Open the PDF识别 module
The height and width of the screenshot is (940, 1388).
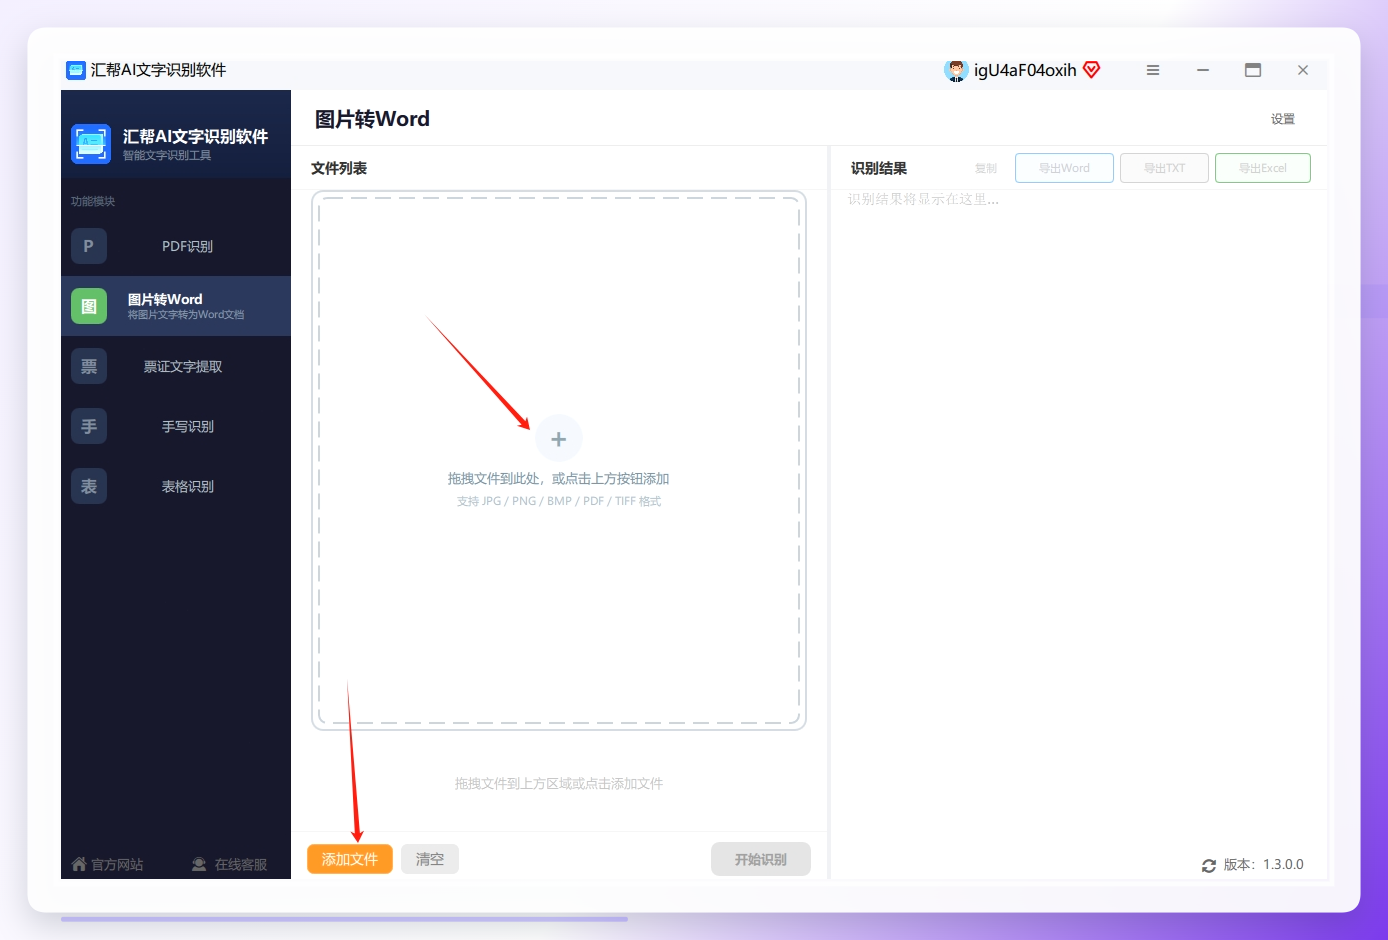[x=176, y=246]
